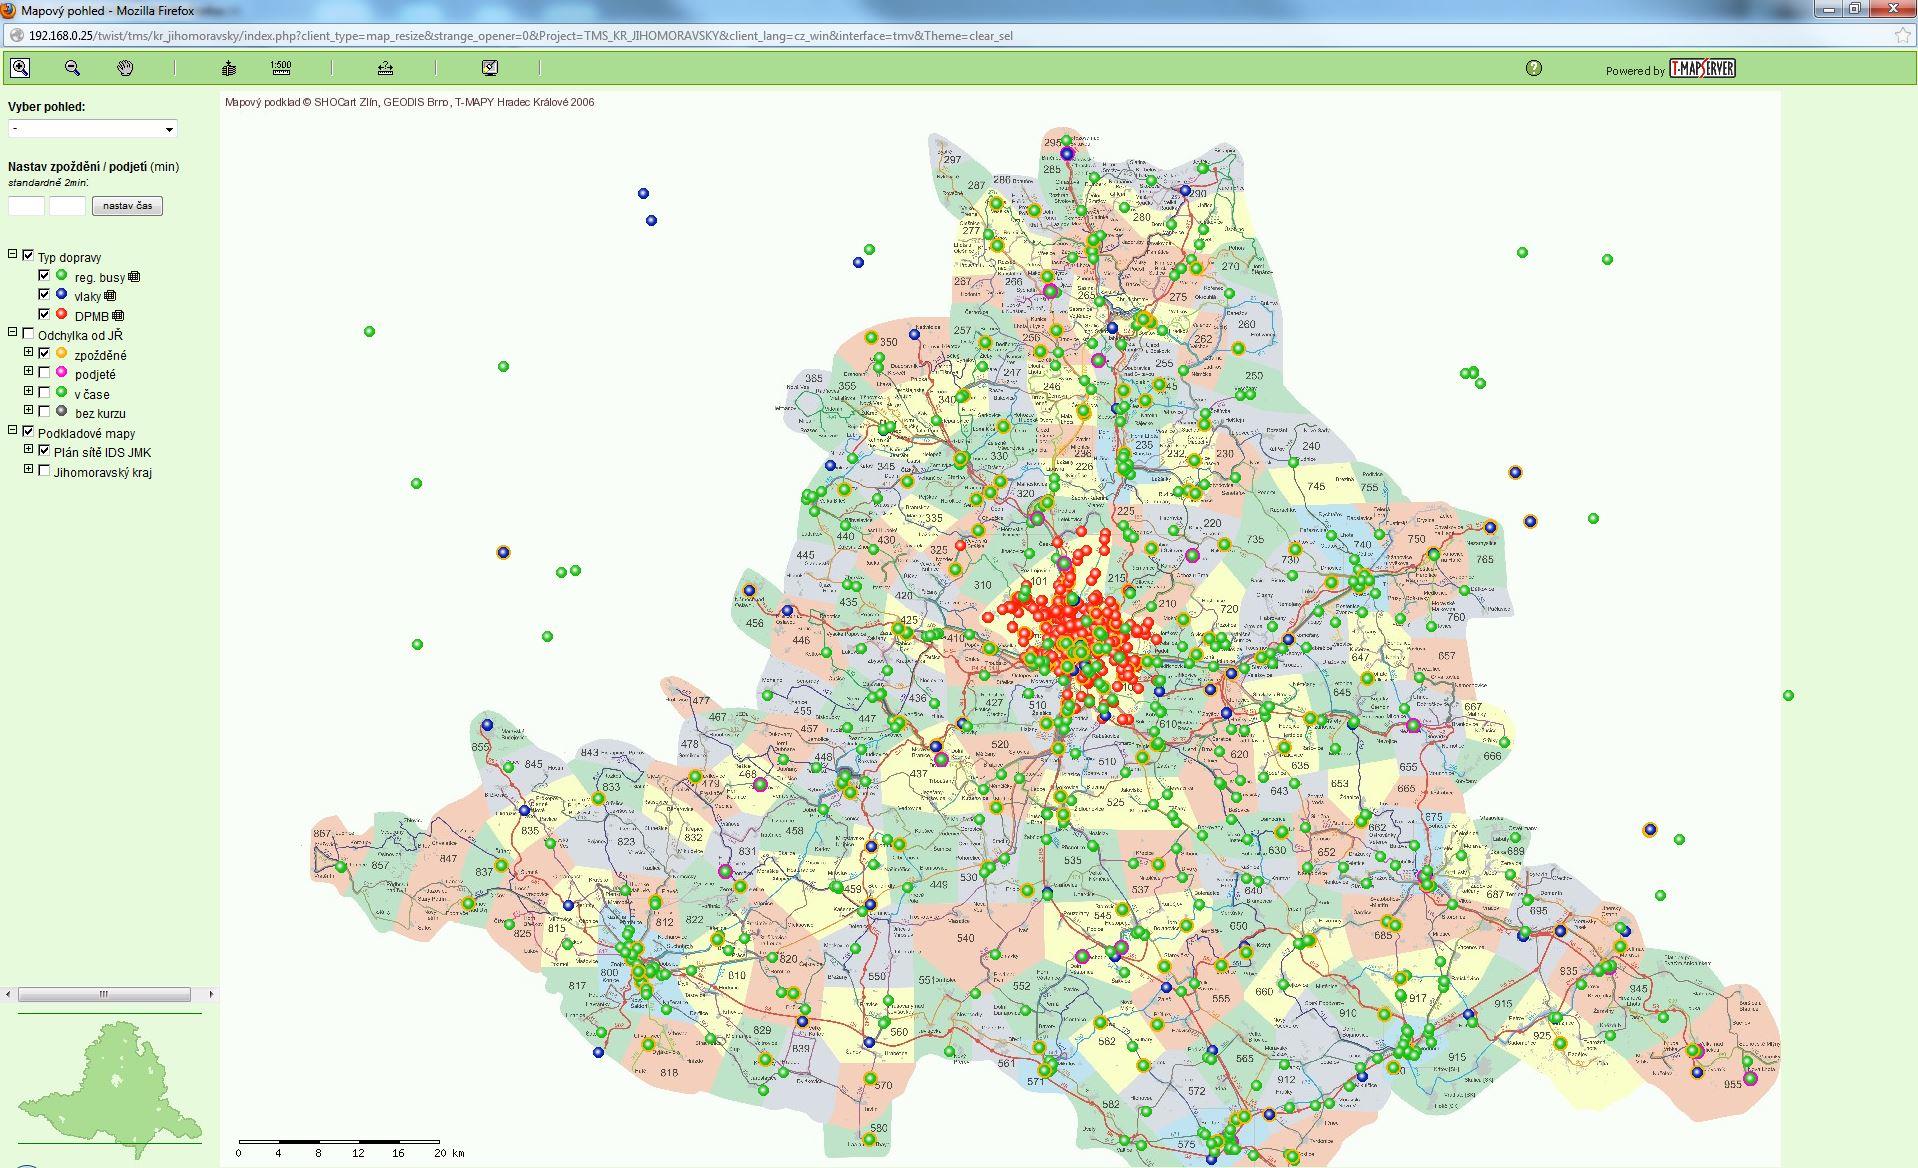Expand the Jihomoravský kraj node
This screenshot has width=1918, height=1168.
coord(29,469)
